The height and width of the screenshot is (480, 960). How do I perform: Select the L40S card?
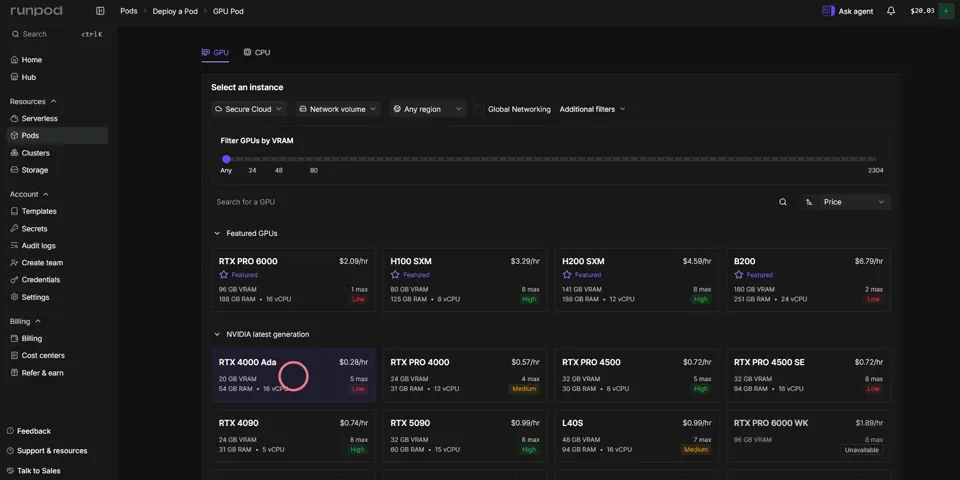(x=637, y=436)
